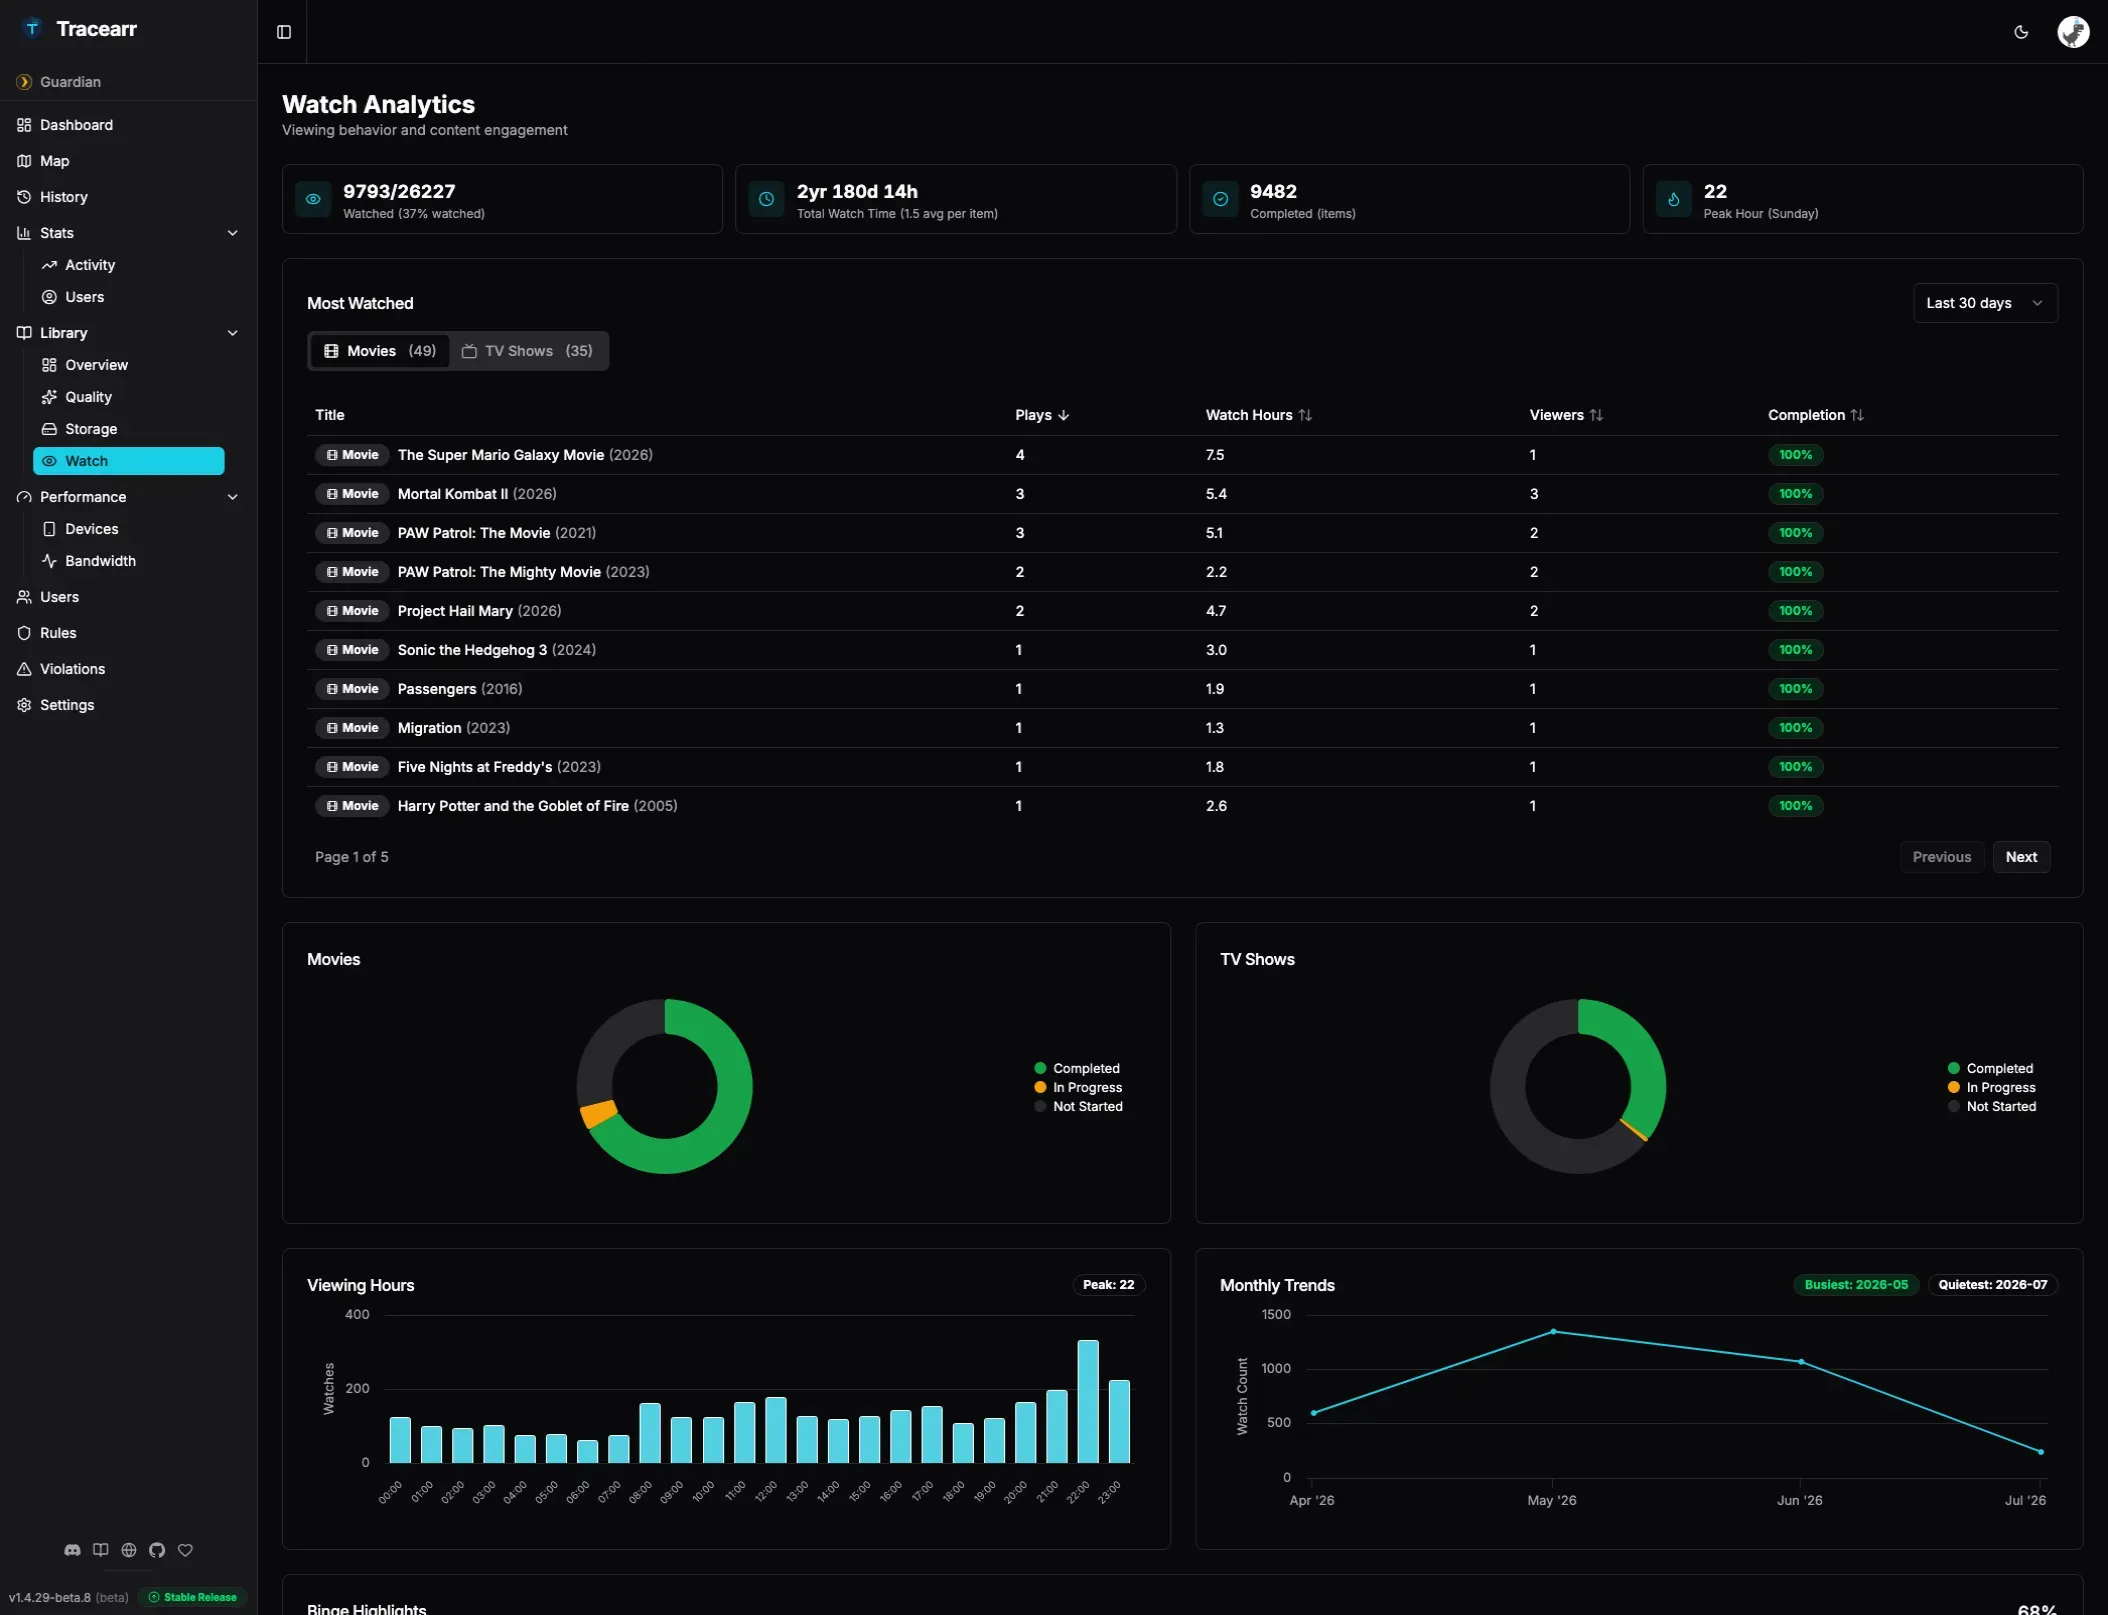This screenshot has height=1615, width=2108.
Task: Click the clock icon on Total Watch Time card
Action: [x=767, y=199]
